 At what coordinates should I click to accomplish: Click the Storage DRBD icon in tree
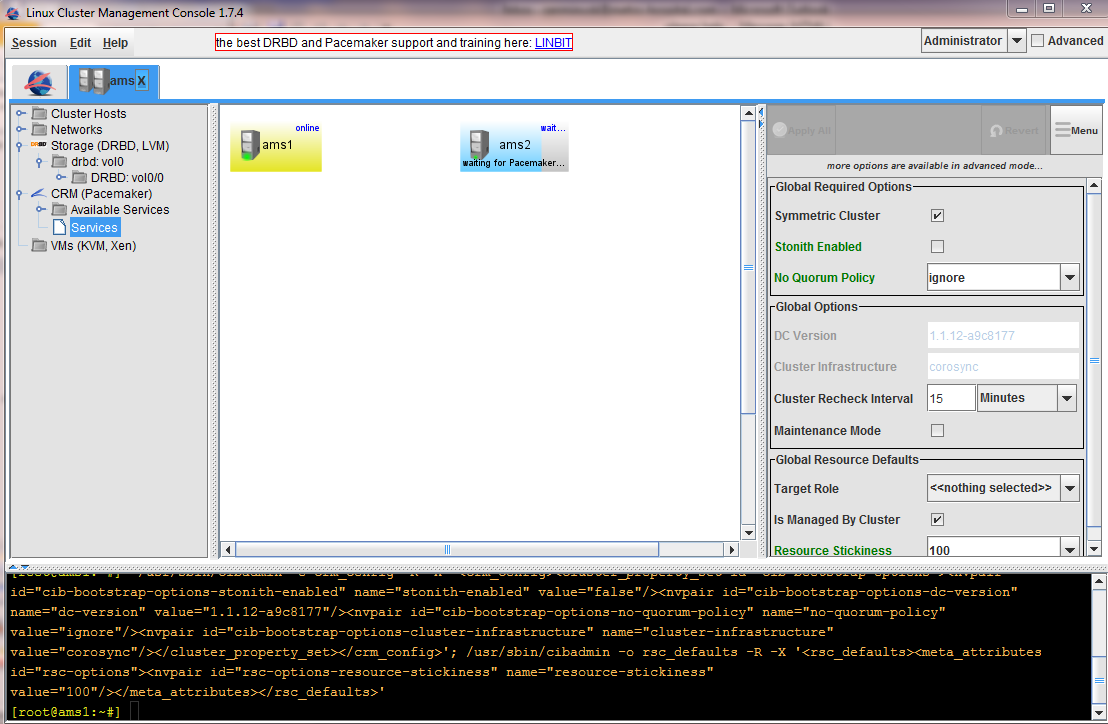coord(39,146)
